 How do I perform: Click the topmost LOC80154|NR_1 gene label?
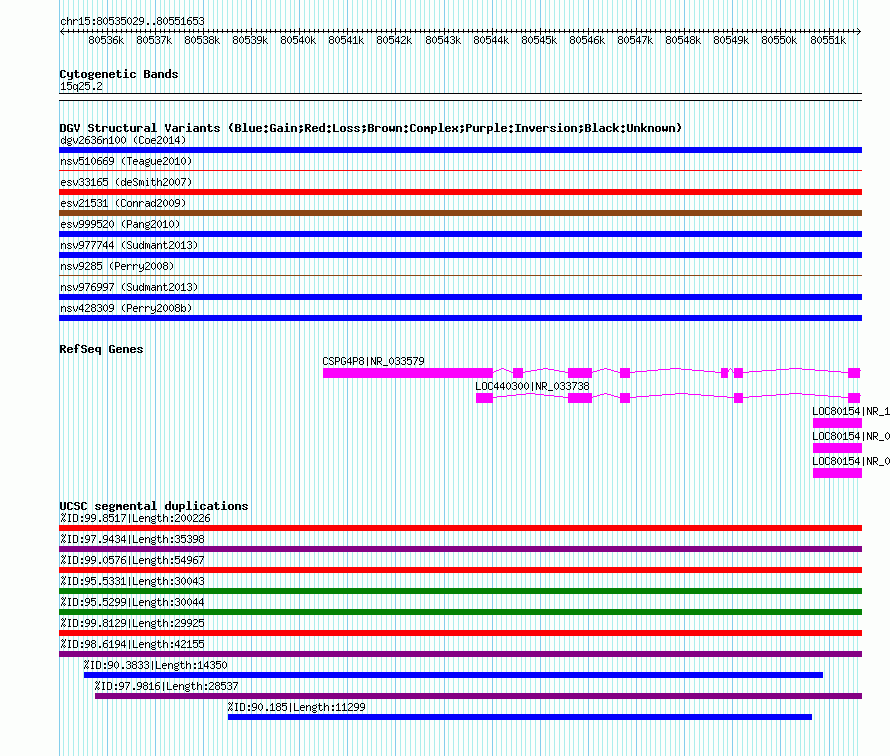point(850,411)
